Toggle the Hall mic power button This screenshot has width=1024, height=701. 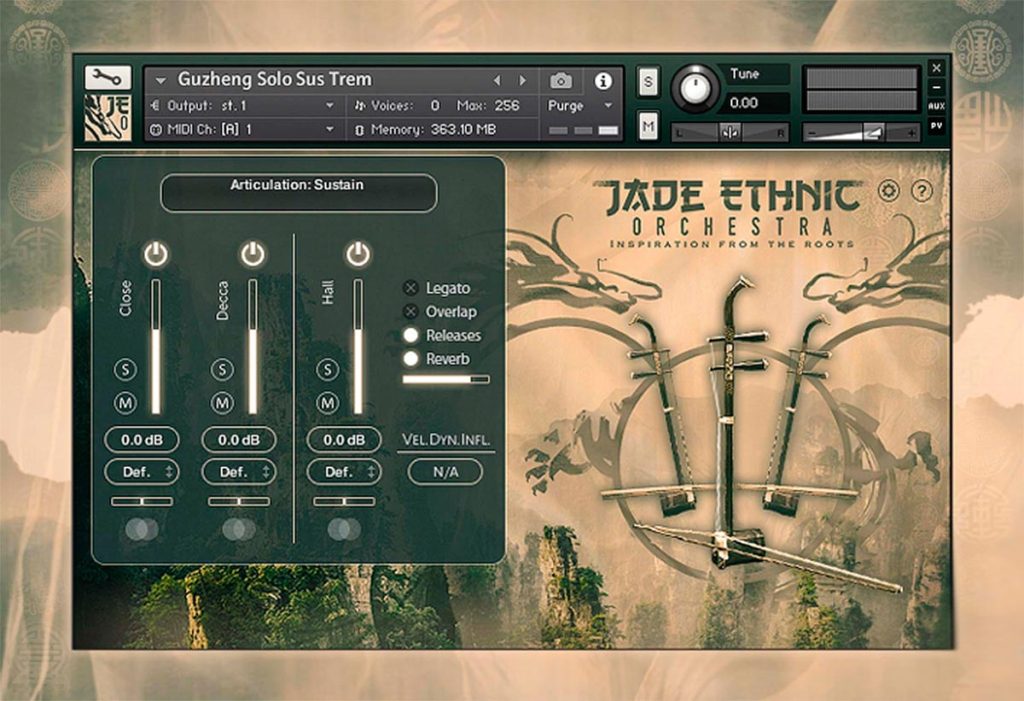[358, 253]
